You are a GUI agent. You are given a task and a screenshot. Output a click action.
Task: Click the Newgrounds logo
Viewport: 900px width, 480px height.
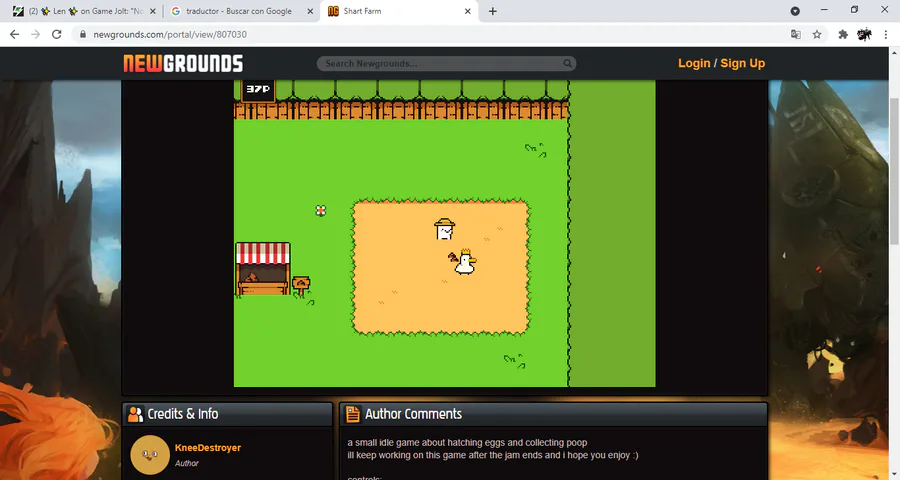(183, 63)
